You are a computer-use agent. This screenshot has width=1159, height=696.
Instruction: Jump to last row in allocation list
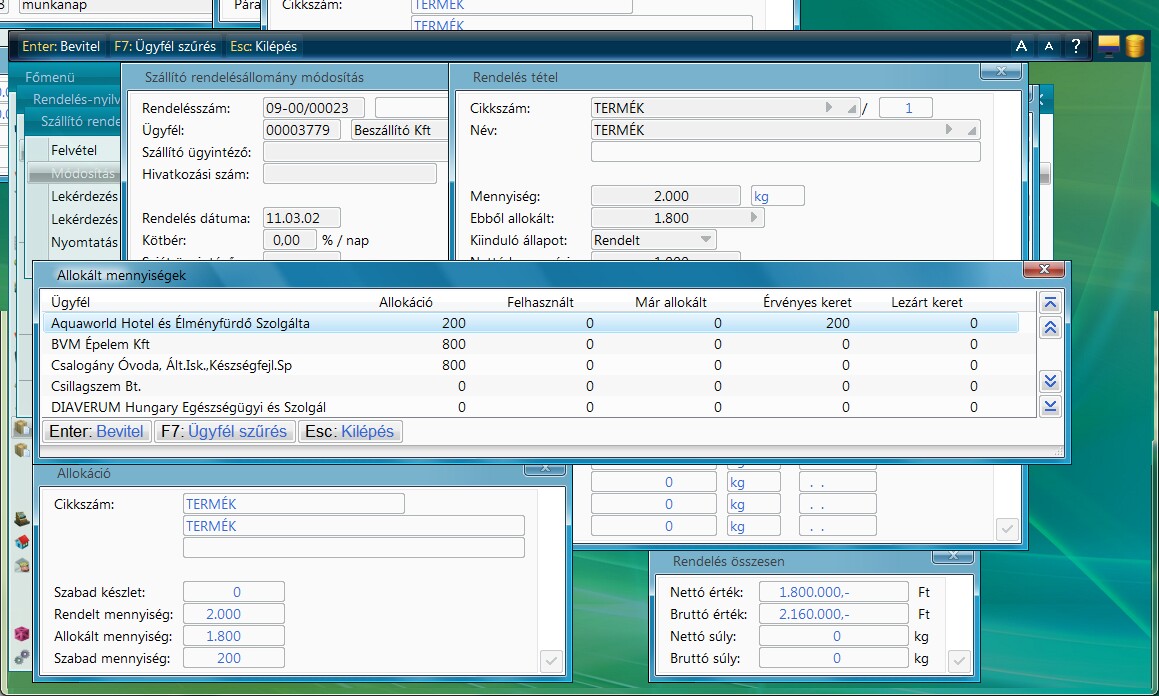[x=1050, y=405]
